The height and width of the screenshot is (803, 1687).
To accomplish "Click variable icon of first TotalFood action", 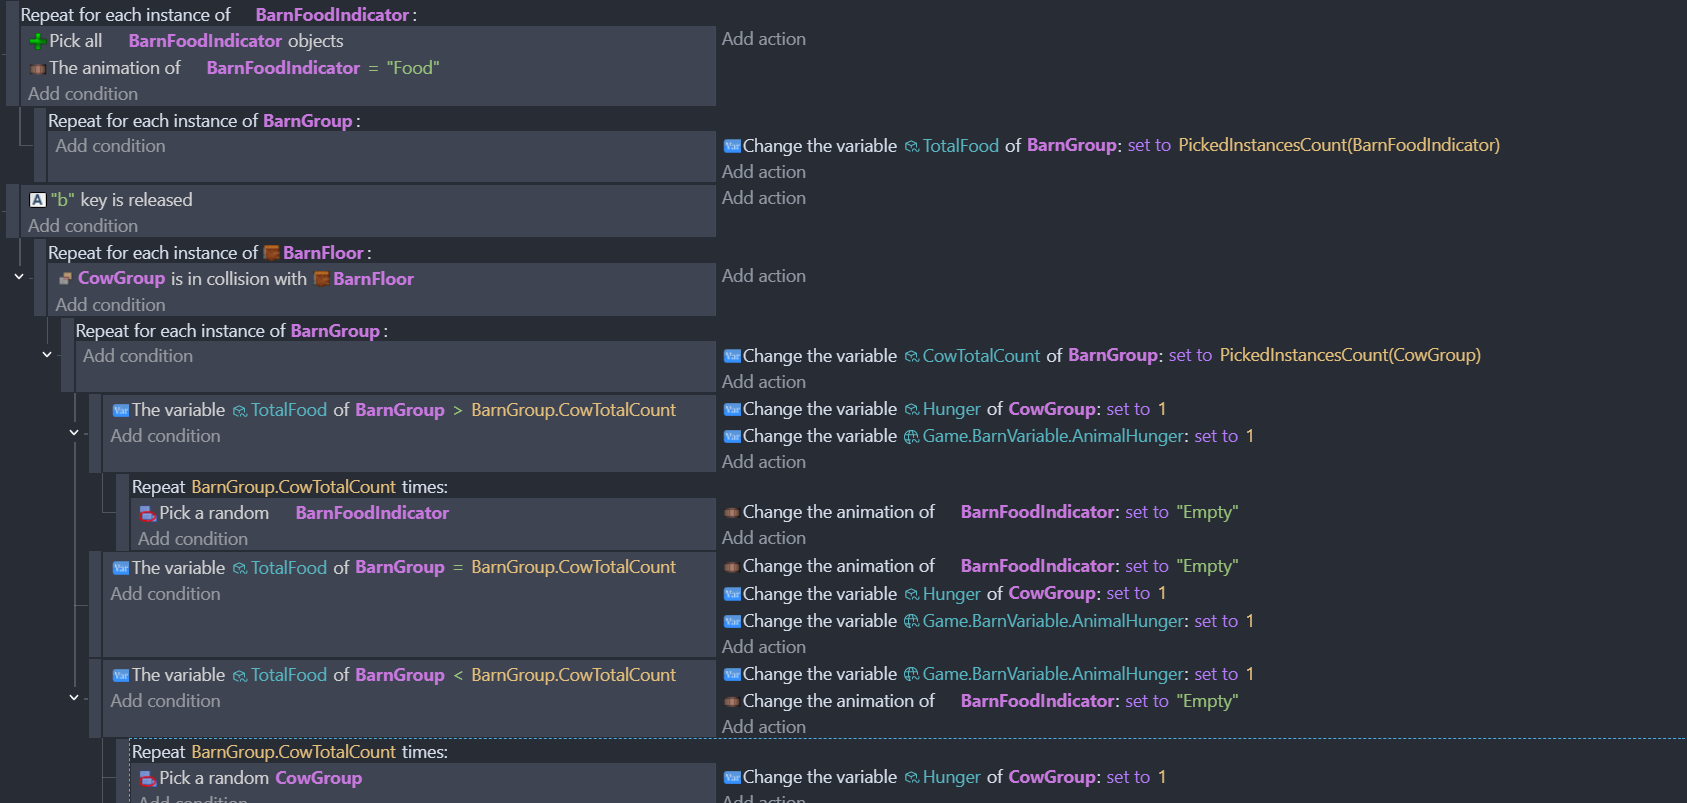I will tap(732, 146).
